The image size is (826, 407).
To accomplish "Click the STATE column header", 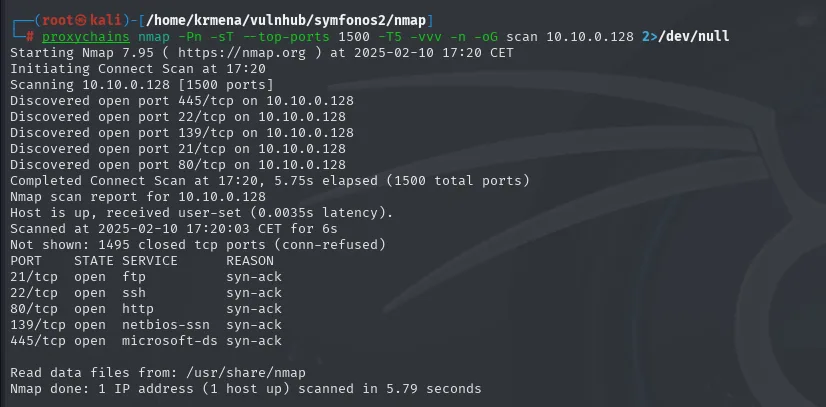I will click(94, 261).
